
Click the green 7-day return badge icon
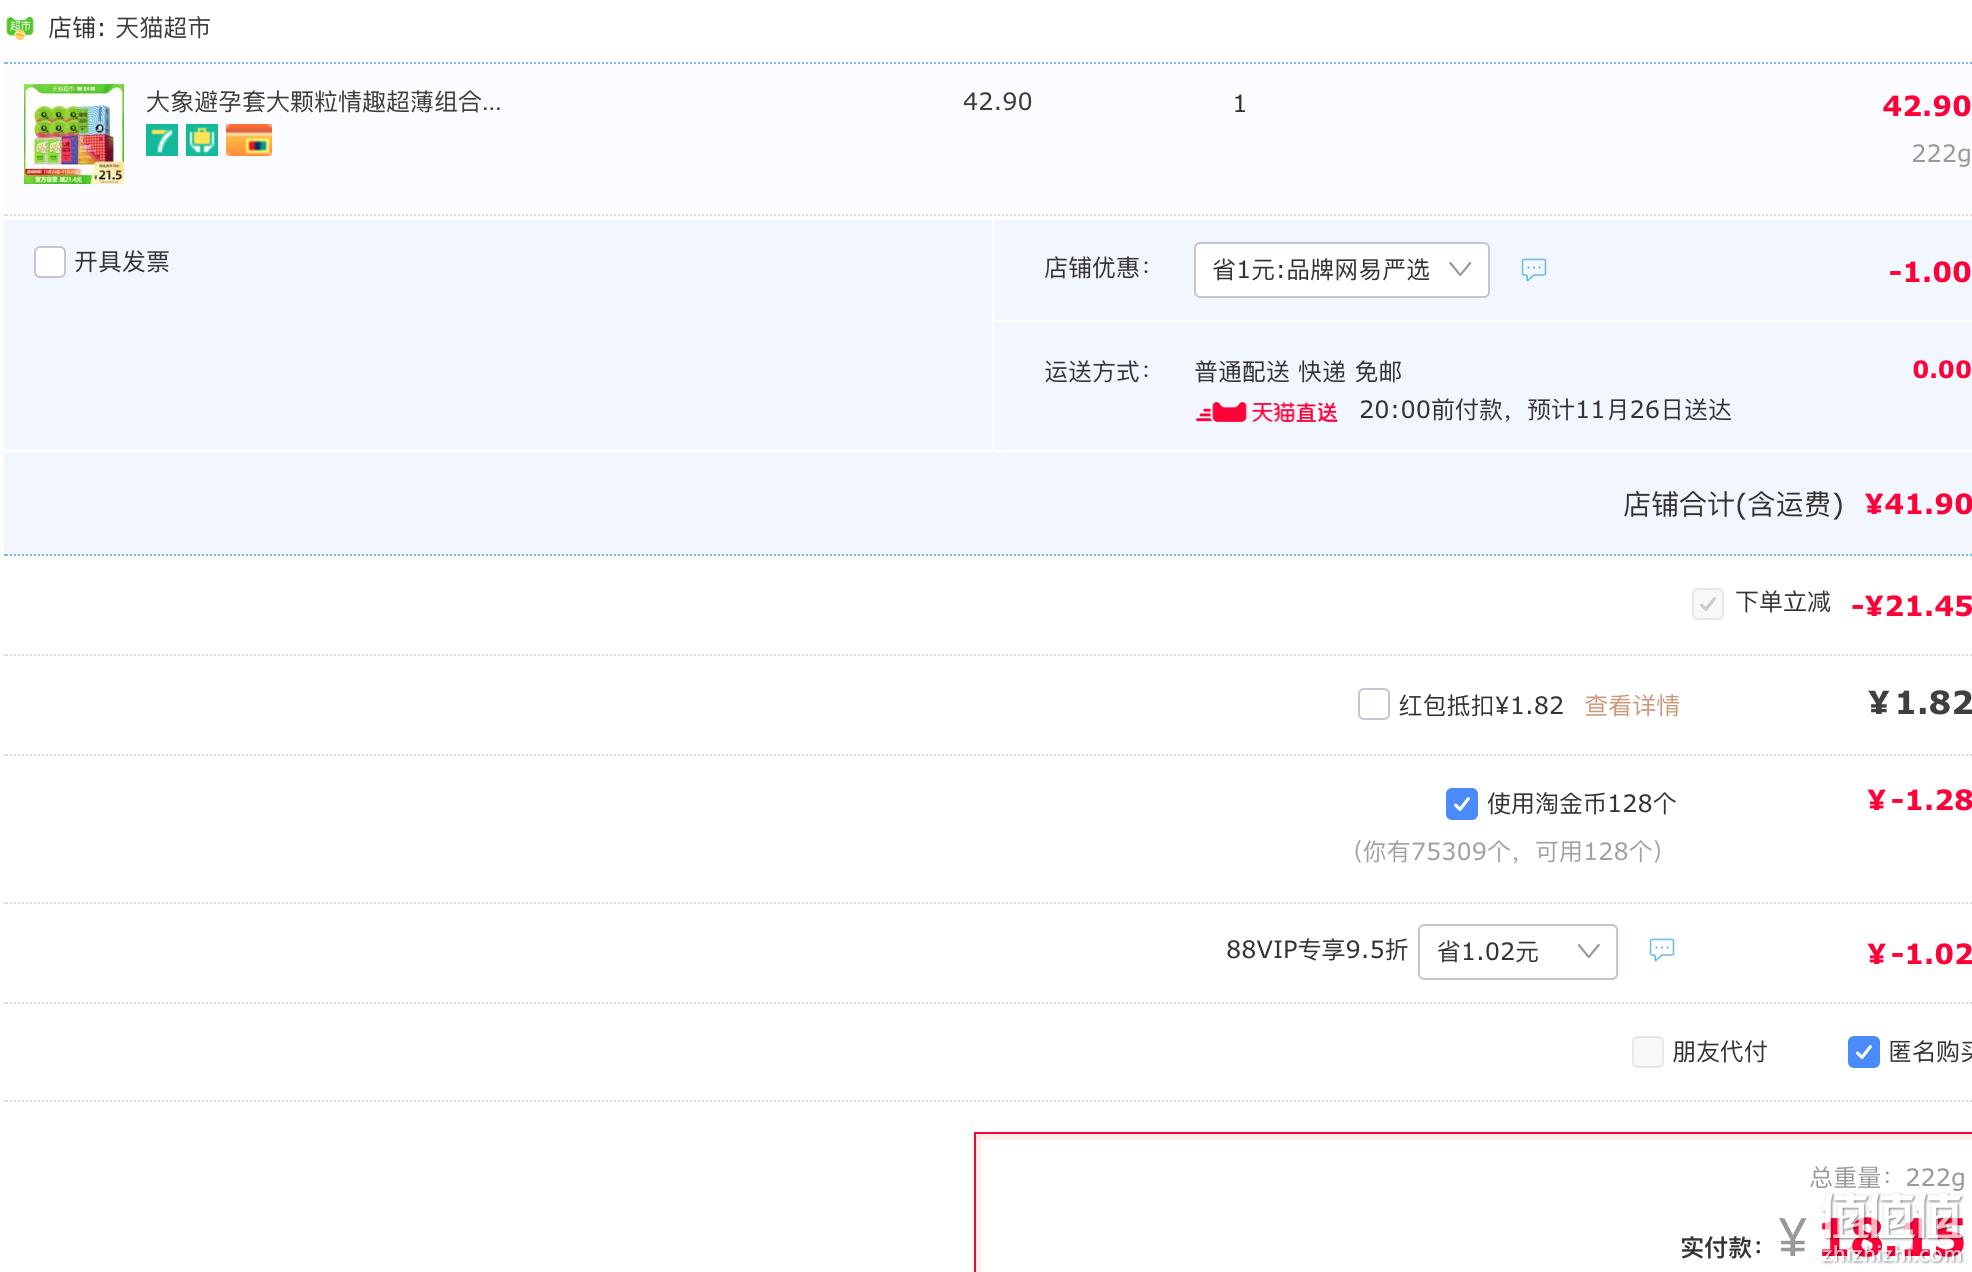[x=162, y=140]
